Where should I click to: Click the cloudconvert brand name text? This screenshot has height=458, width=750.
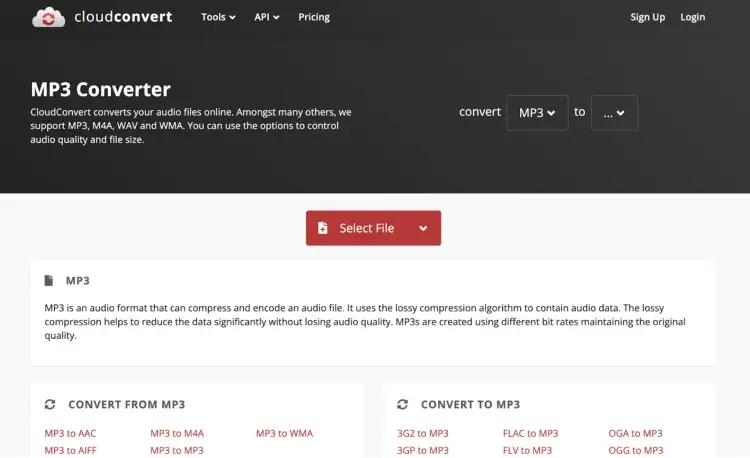pos(123,17)
